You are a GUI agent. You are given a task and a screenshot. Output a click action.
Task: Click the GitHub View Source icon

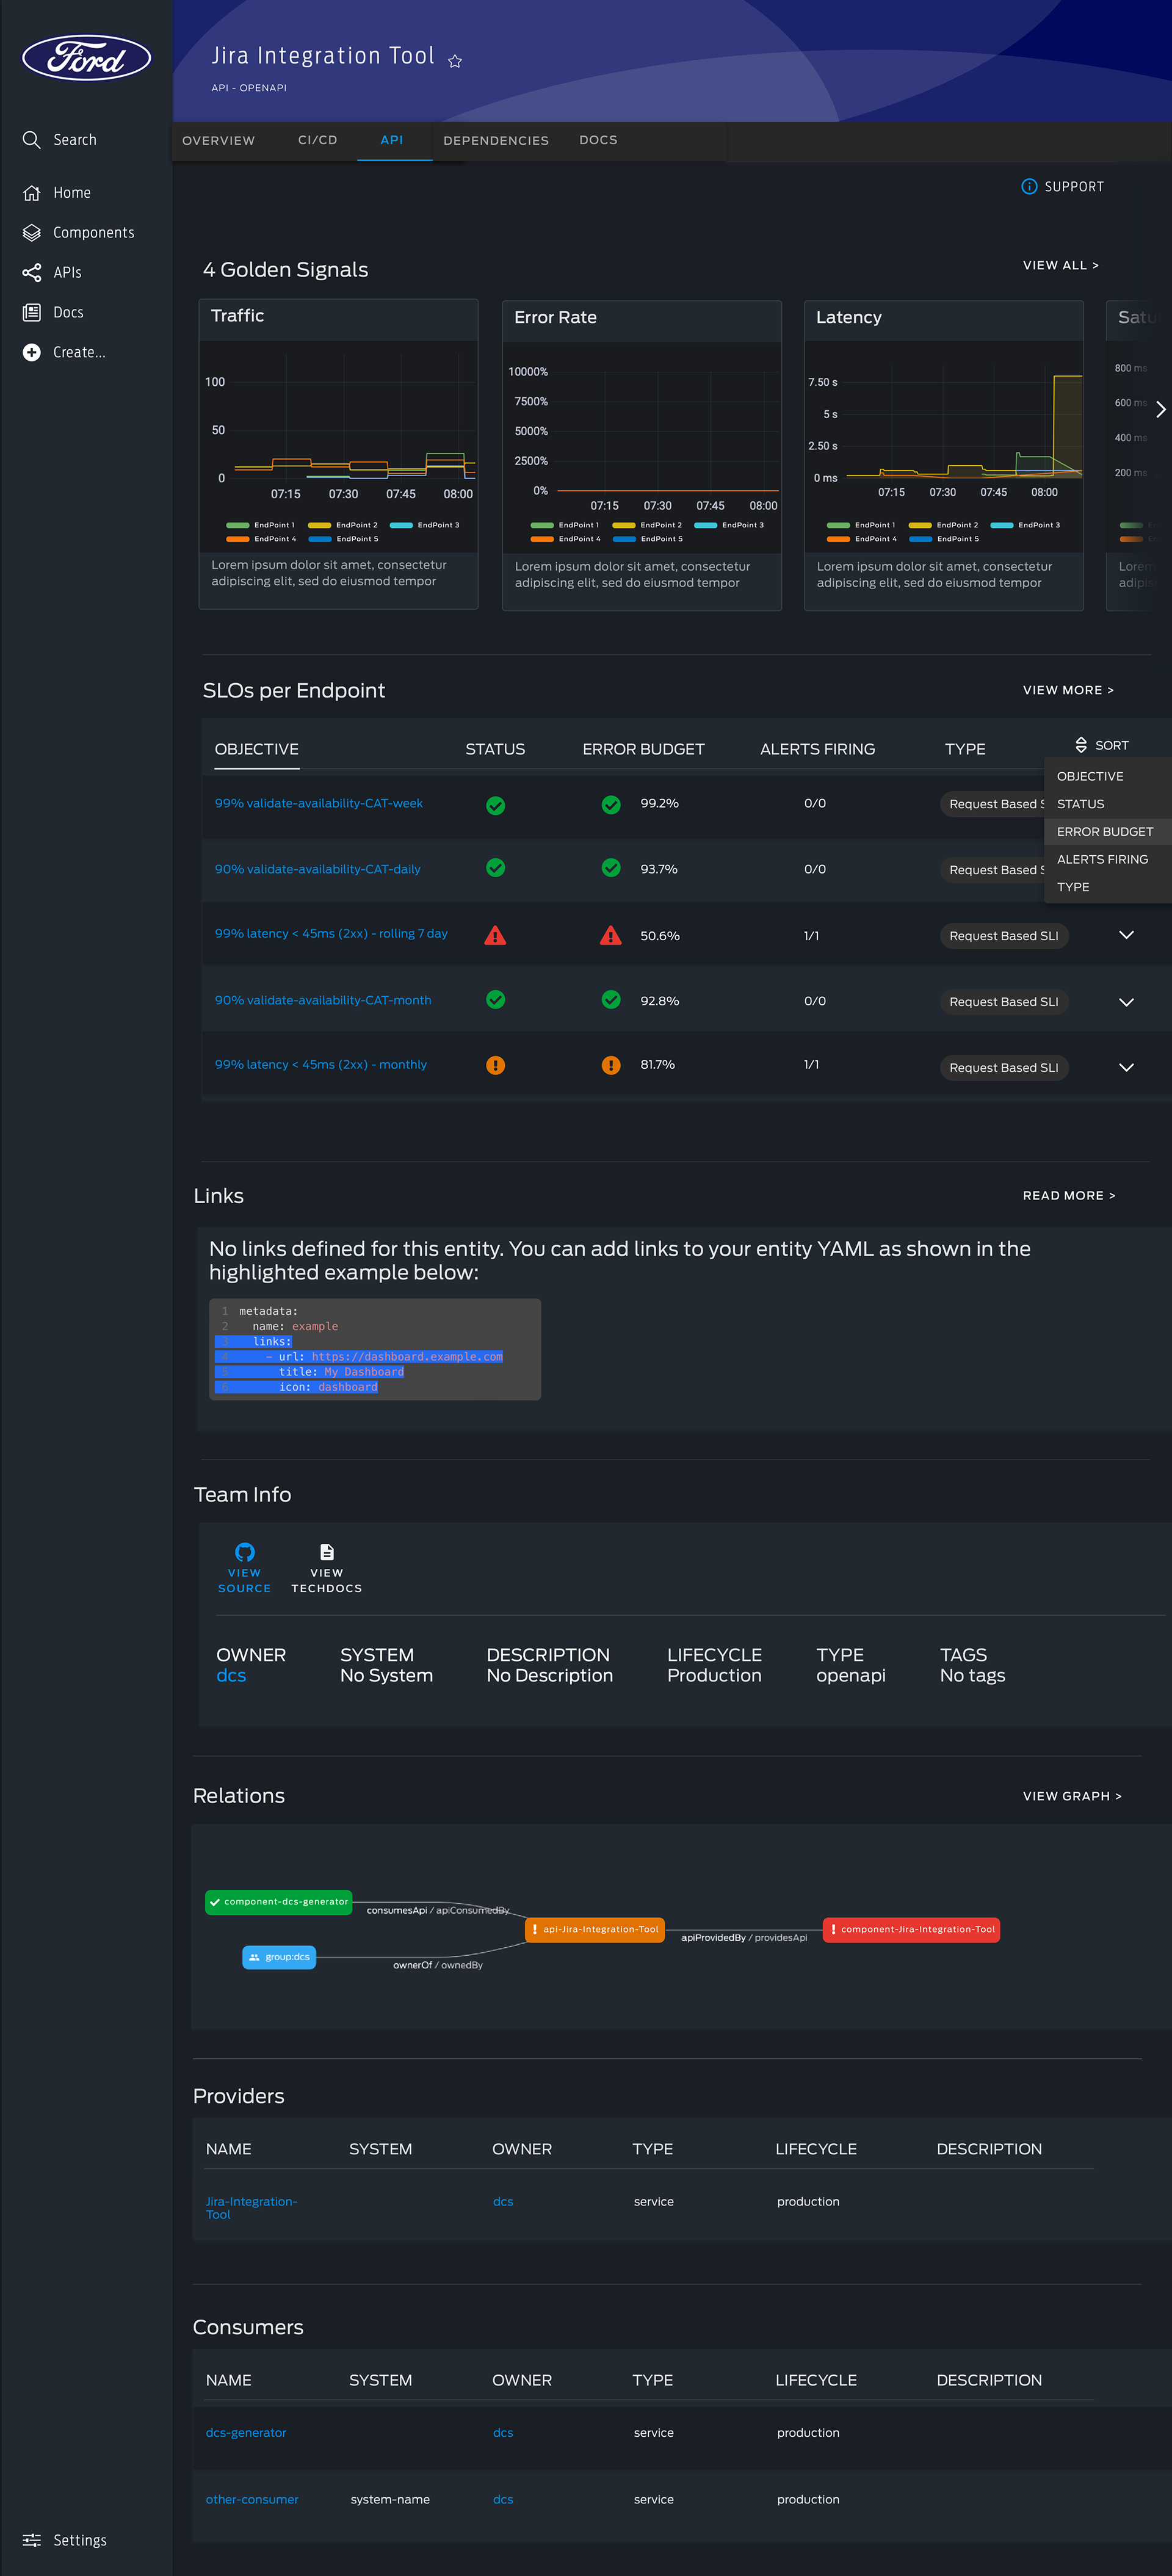pos(245,1552)
